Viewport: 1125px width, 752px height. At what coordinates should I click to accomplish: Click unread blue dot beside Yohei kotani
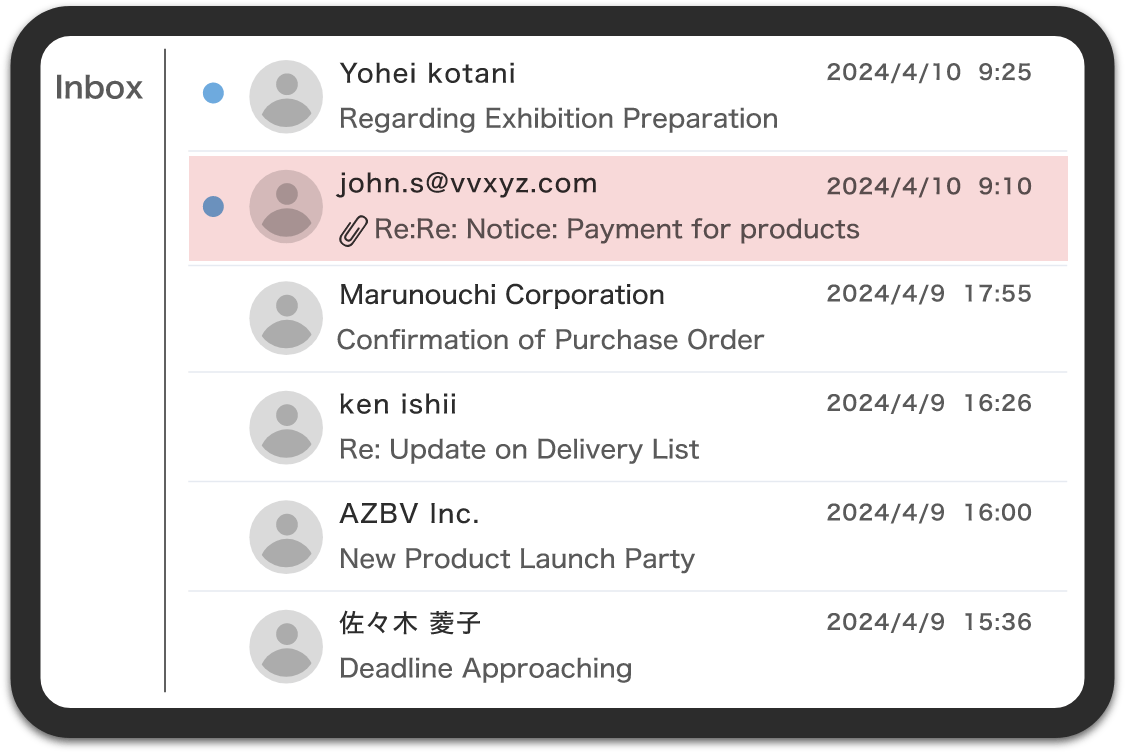pos(213,94)
